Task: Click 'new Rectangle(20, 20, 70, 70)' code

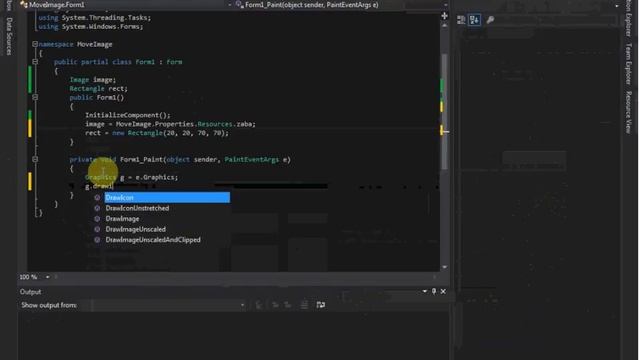Action: click(x=169, y=133)
